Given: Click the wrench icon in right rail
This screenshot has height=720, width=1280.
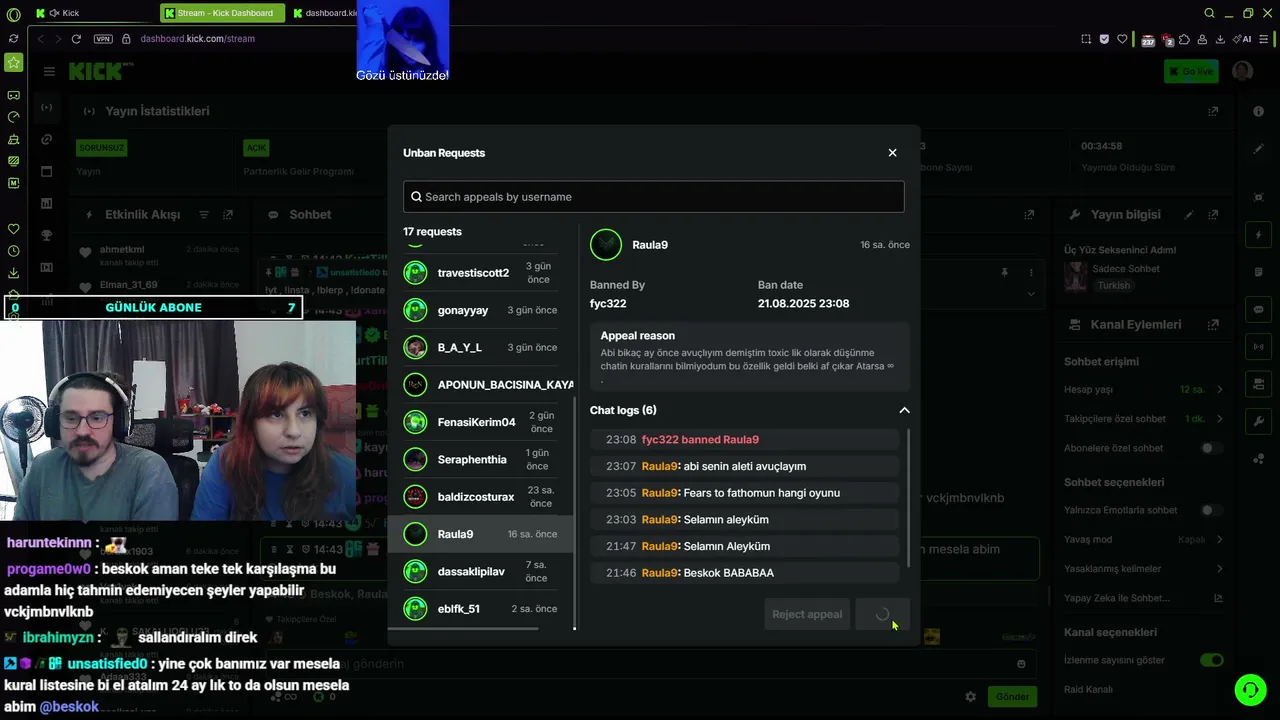Looking at the screenshot, I should point(1259,422).
